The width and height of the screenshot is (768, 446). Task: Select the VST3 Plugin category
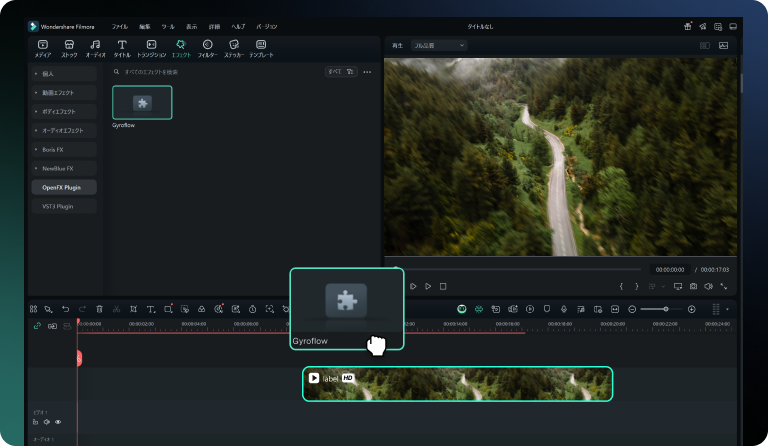(x=64, y=207)
